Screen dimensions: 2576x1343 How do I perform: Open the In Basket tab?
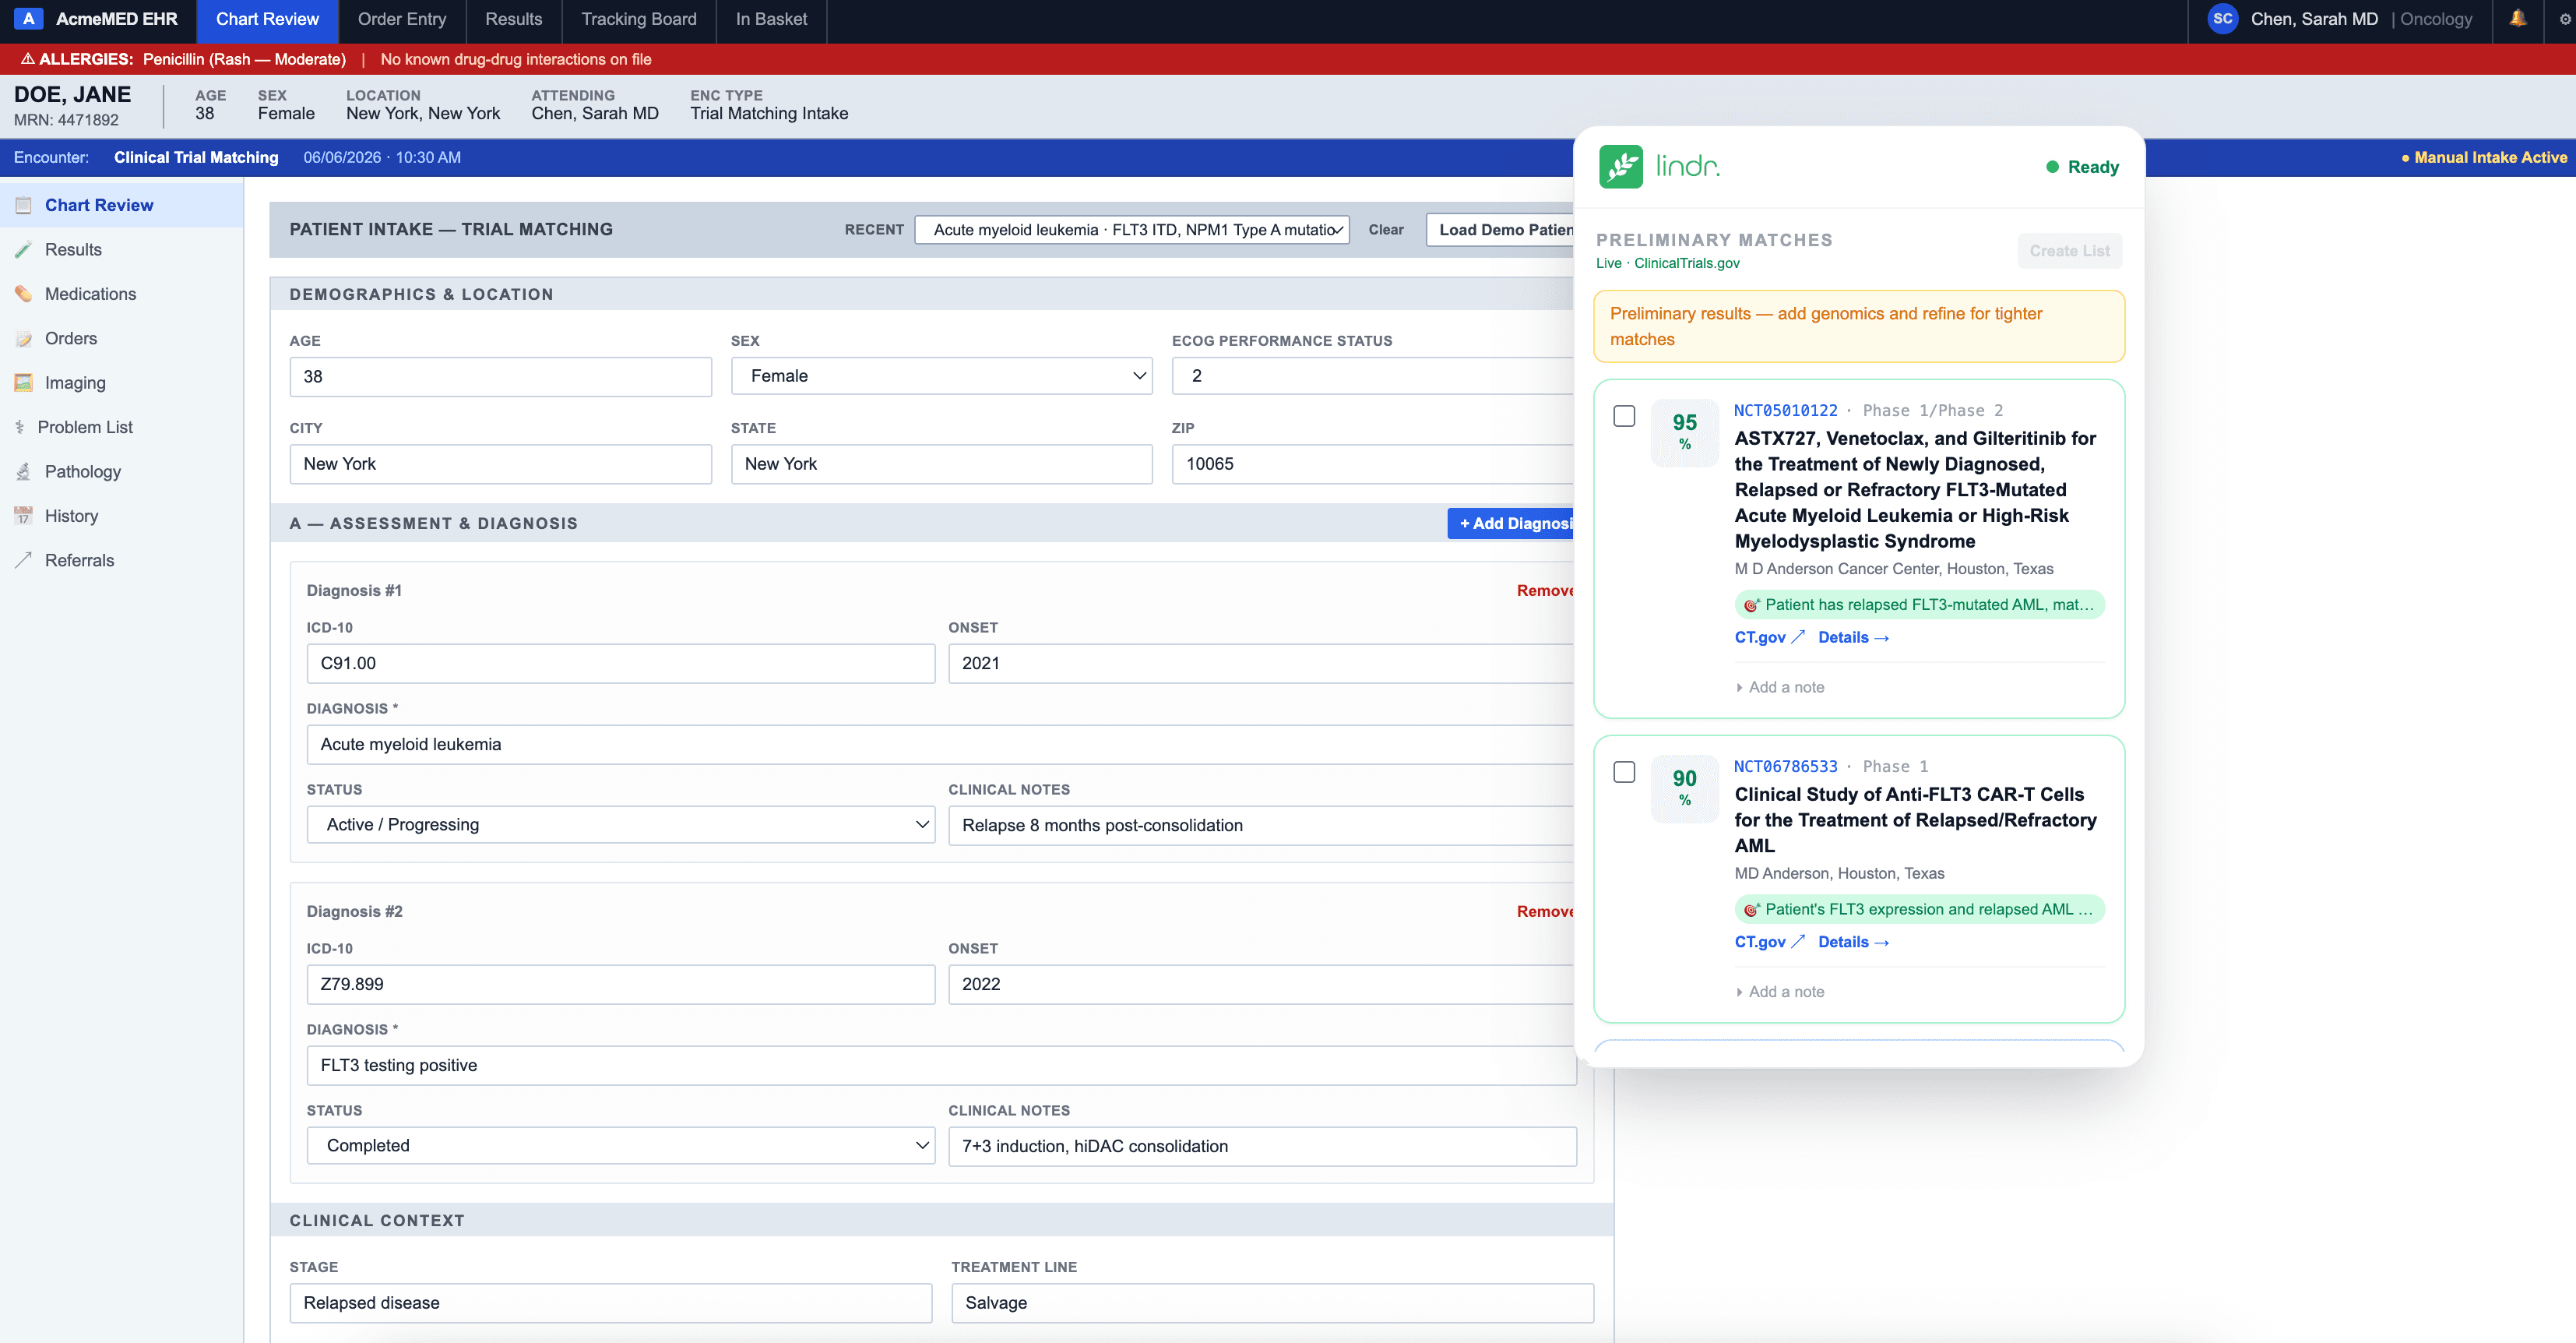click(771, 20)
